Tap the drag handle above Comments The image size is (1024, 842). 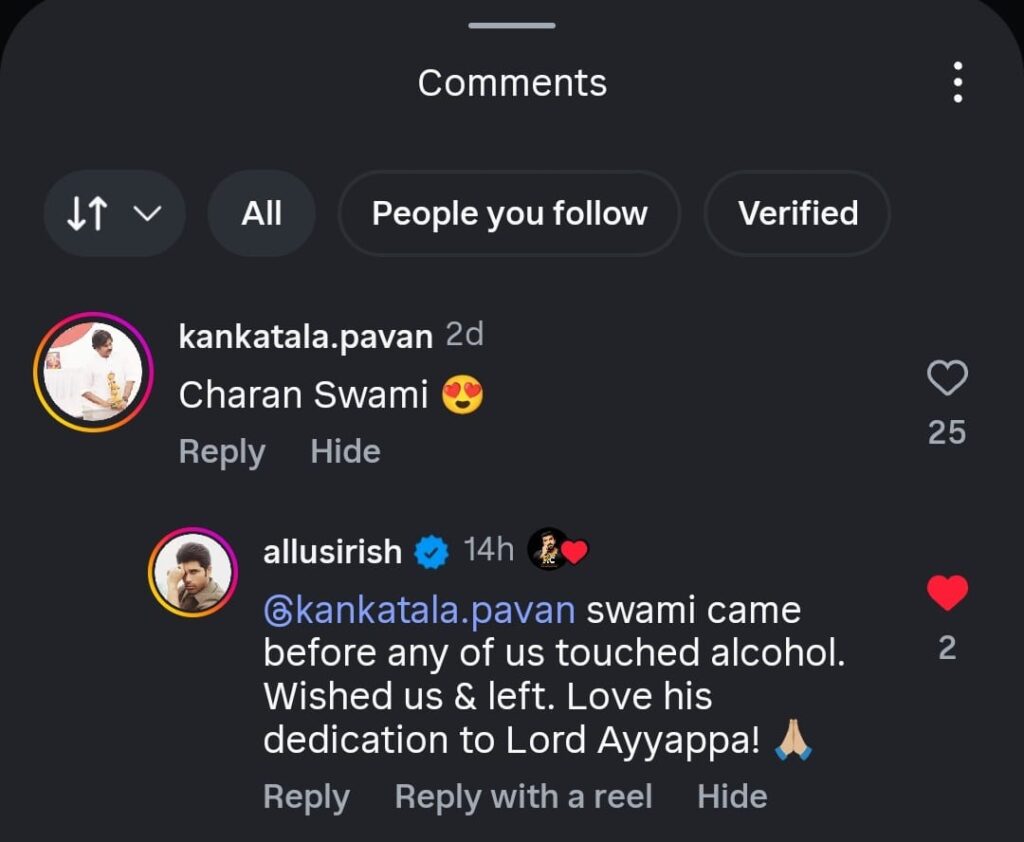click(x=511, y=24)
